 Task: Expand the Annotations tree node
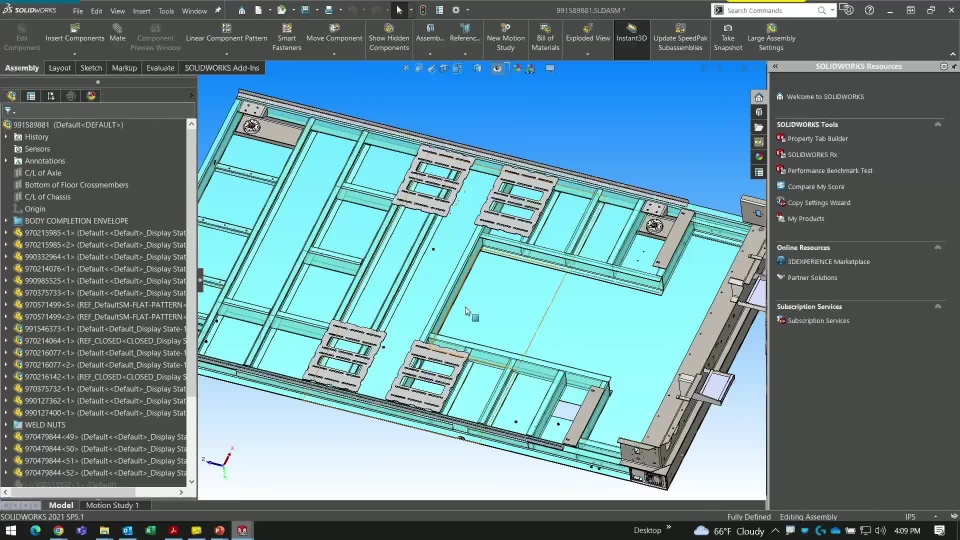[6, 161]
